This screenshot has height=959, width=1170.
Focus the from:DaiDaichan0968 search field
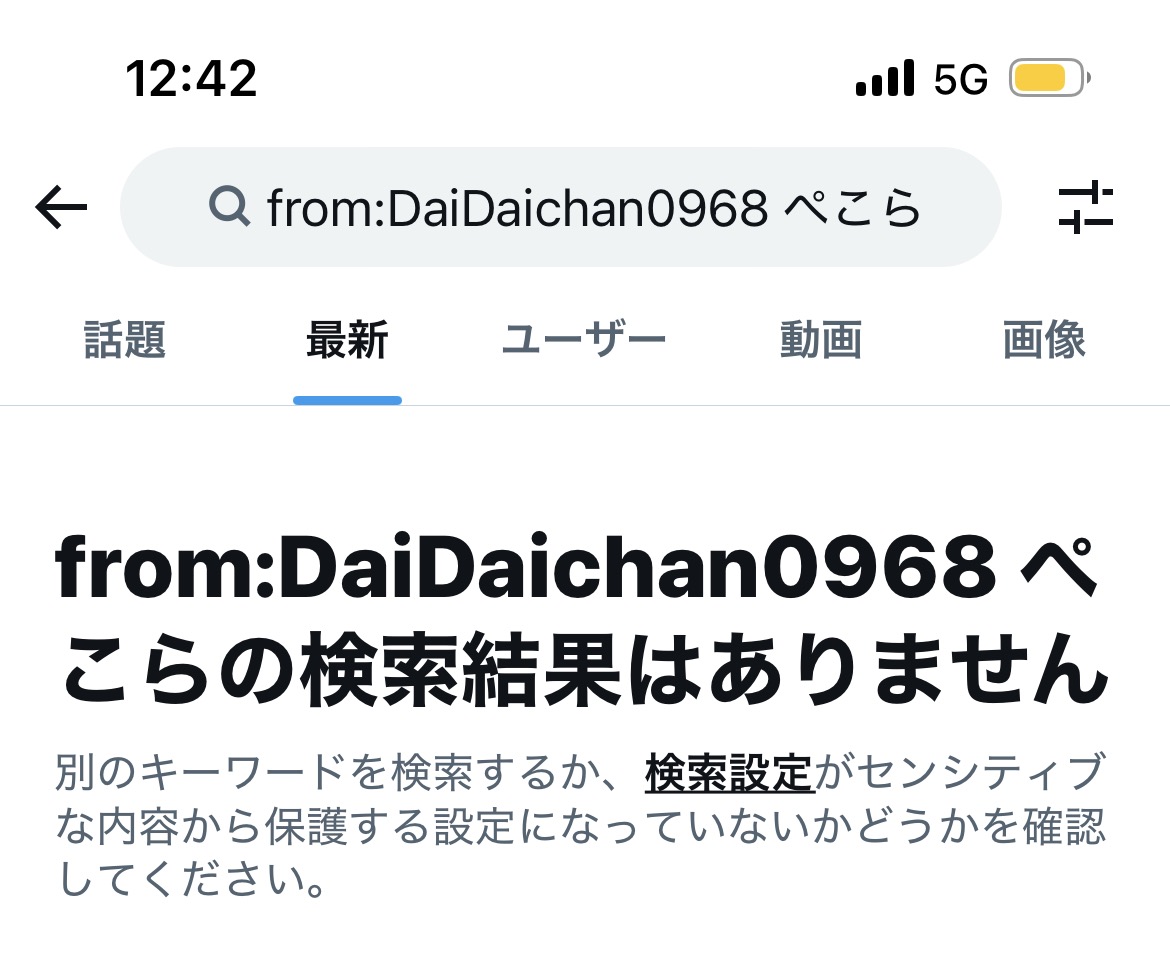tap(560, 207)
